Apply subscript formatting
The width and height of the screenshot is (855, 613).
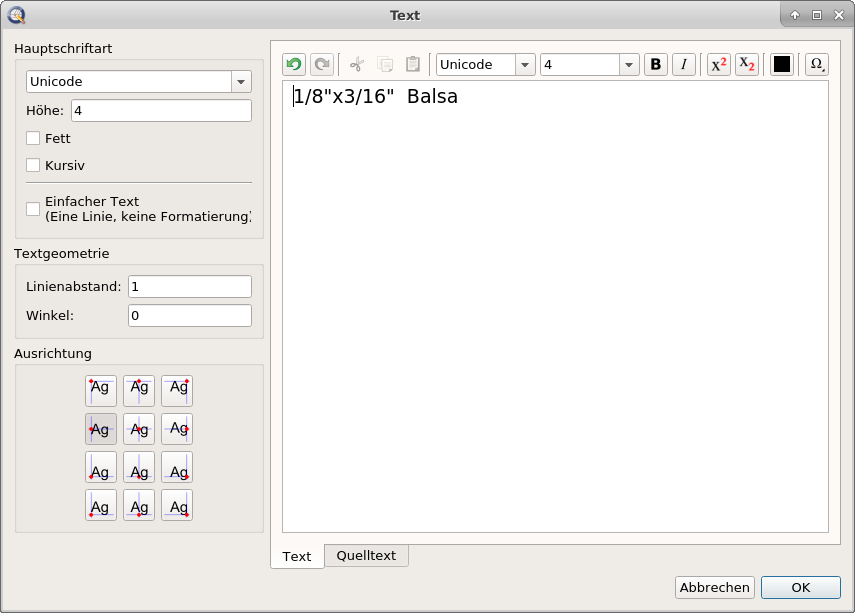pyautogui.click(x=746, y=65)
